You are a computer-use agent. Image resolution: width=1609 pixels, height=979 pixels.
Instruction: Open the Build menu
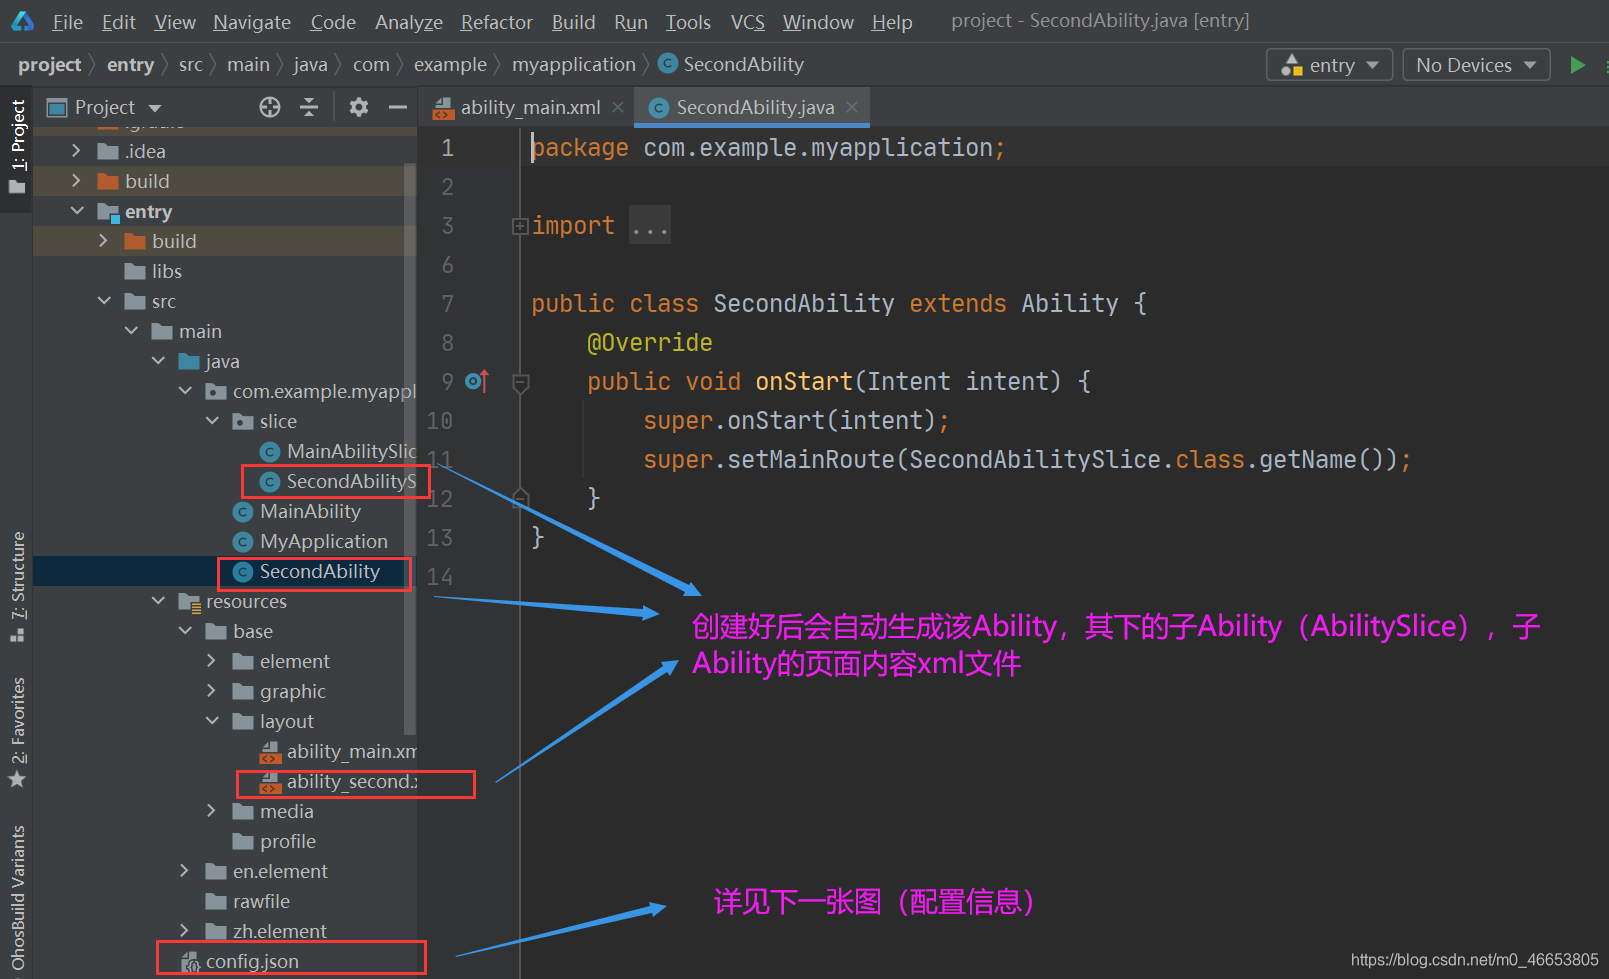573,22
